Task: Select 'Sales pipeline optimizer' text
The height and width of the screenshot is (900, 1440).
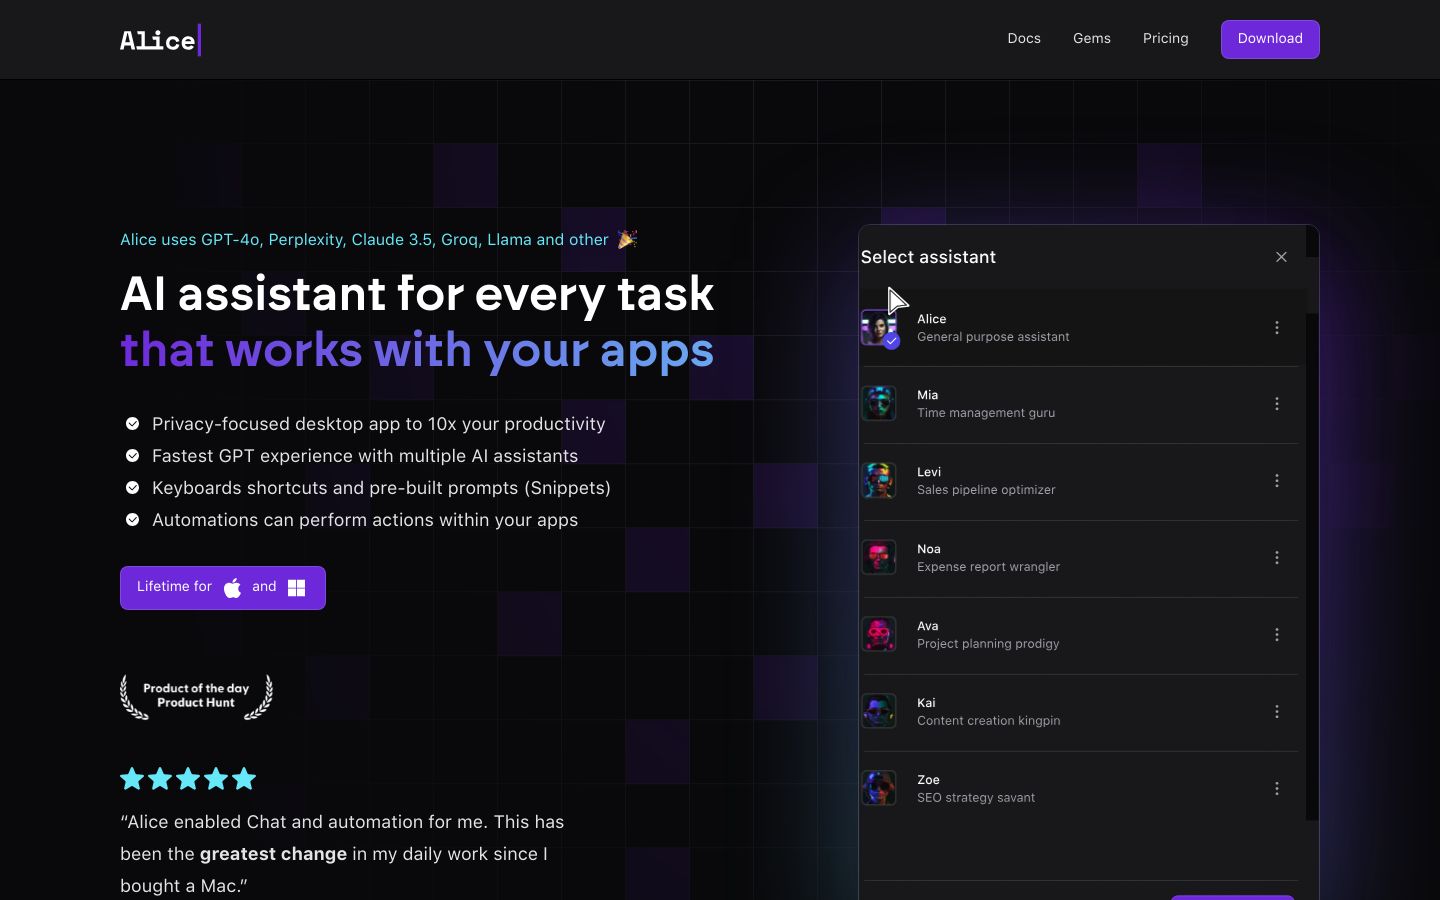Action: point(986,490)
